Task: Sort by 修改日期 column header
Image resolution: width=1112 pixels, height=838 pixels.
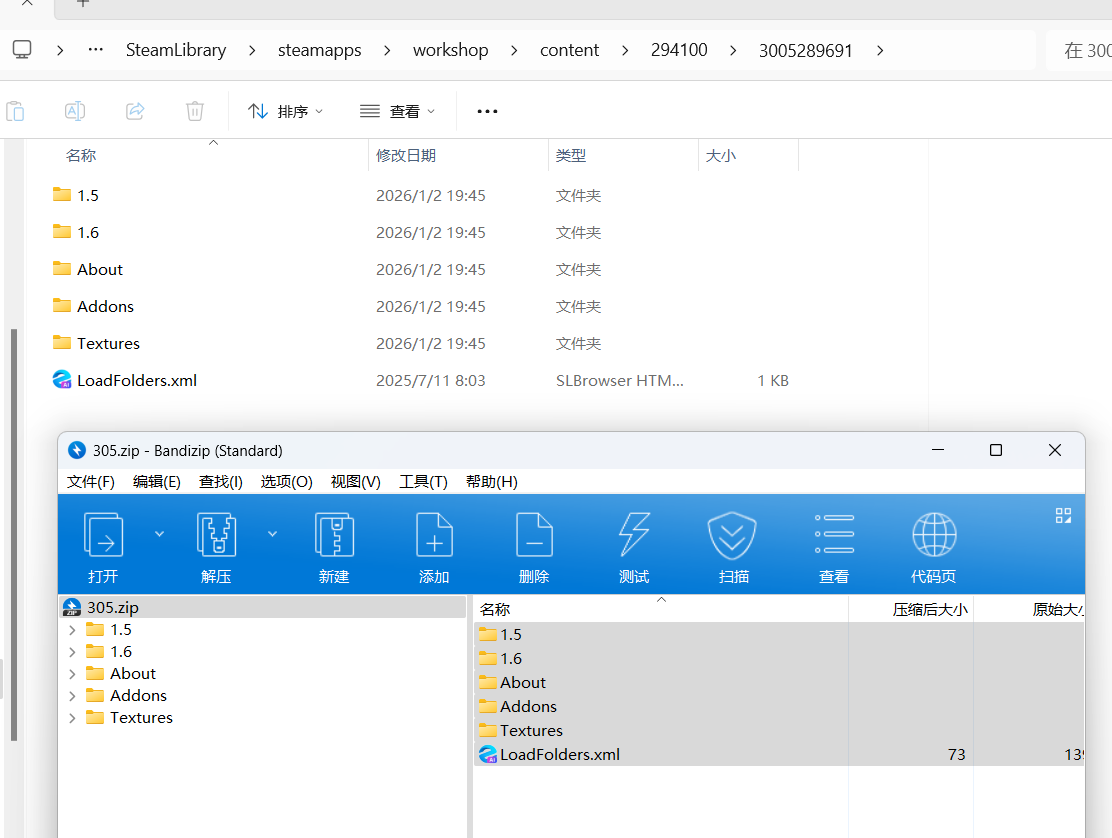Action: 406,156
